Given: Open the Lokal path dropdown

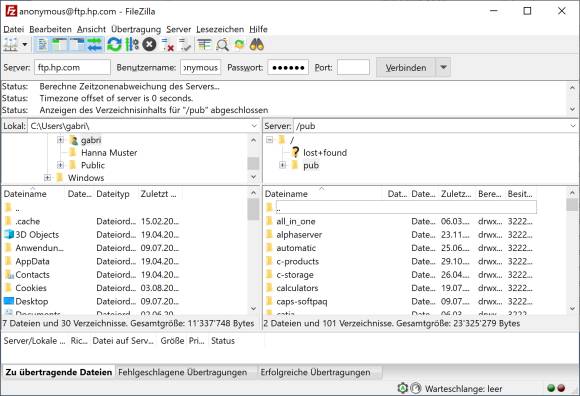Looking at the screenshot, I should point(254,126).
